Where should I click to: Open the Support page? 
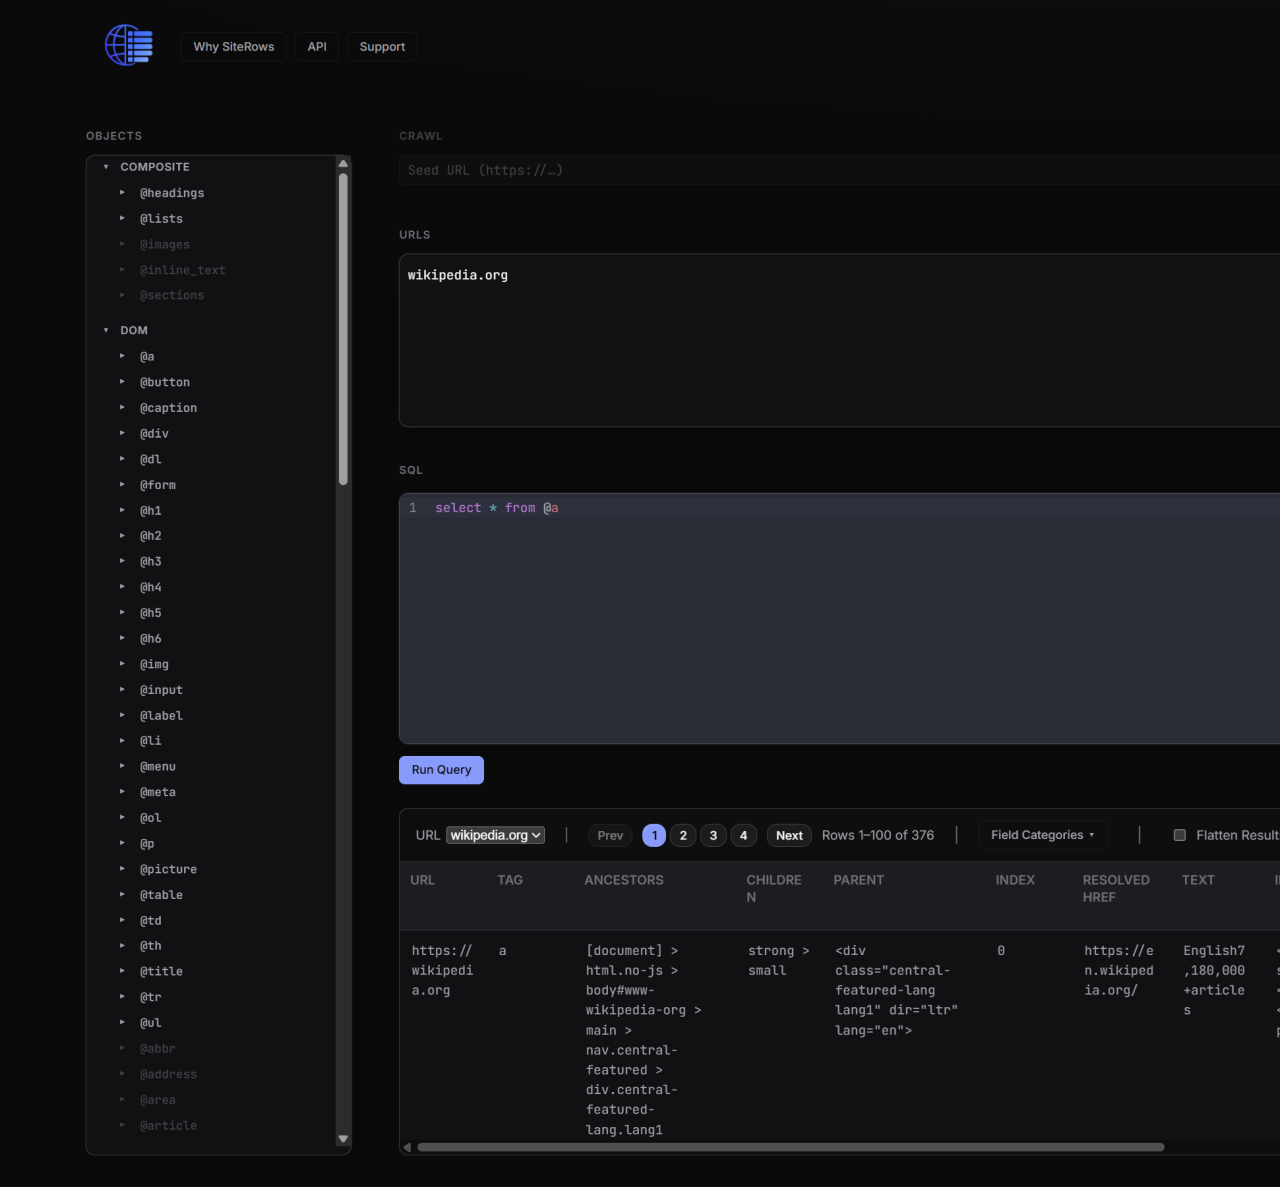click(382, 47)
